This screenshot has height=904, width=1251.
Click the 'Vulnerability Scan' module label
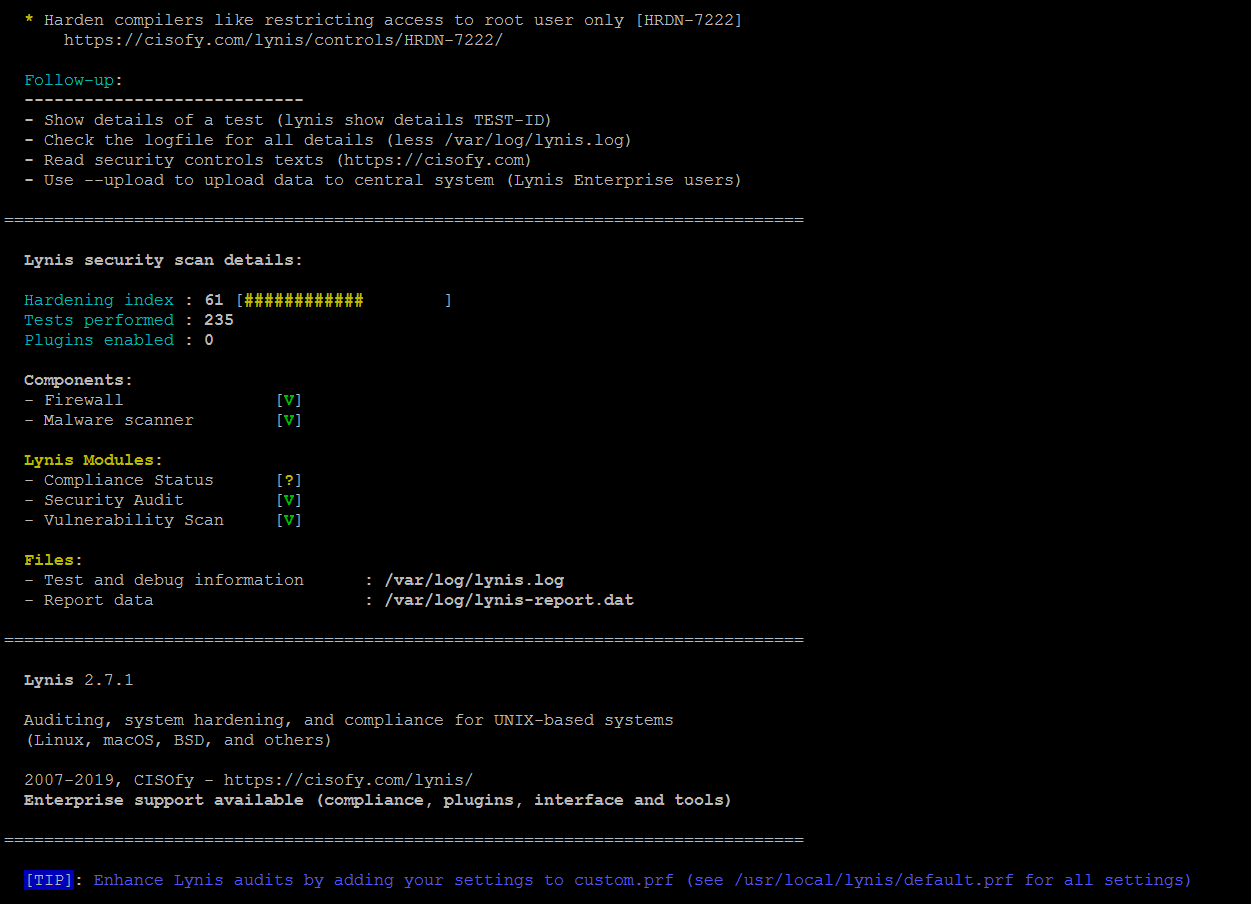133,520
